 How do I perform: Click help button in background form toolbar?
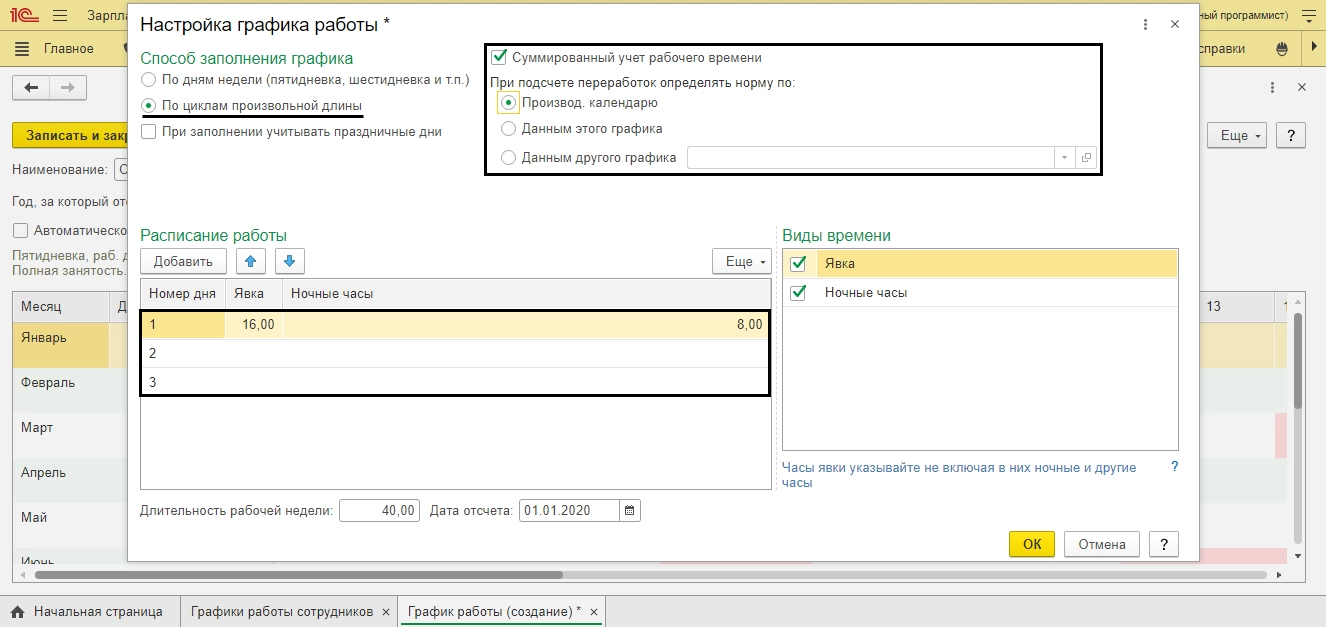(x=1292, y=135)
